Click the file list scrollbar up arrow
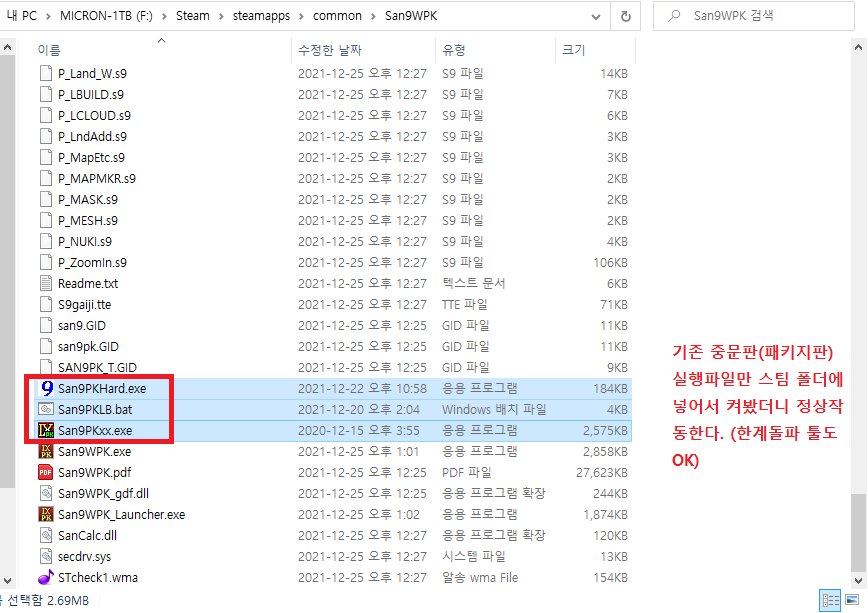 tap(859, 48)
